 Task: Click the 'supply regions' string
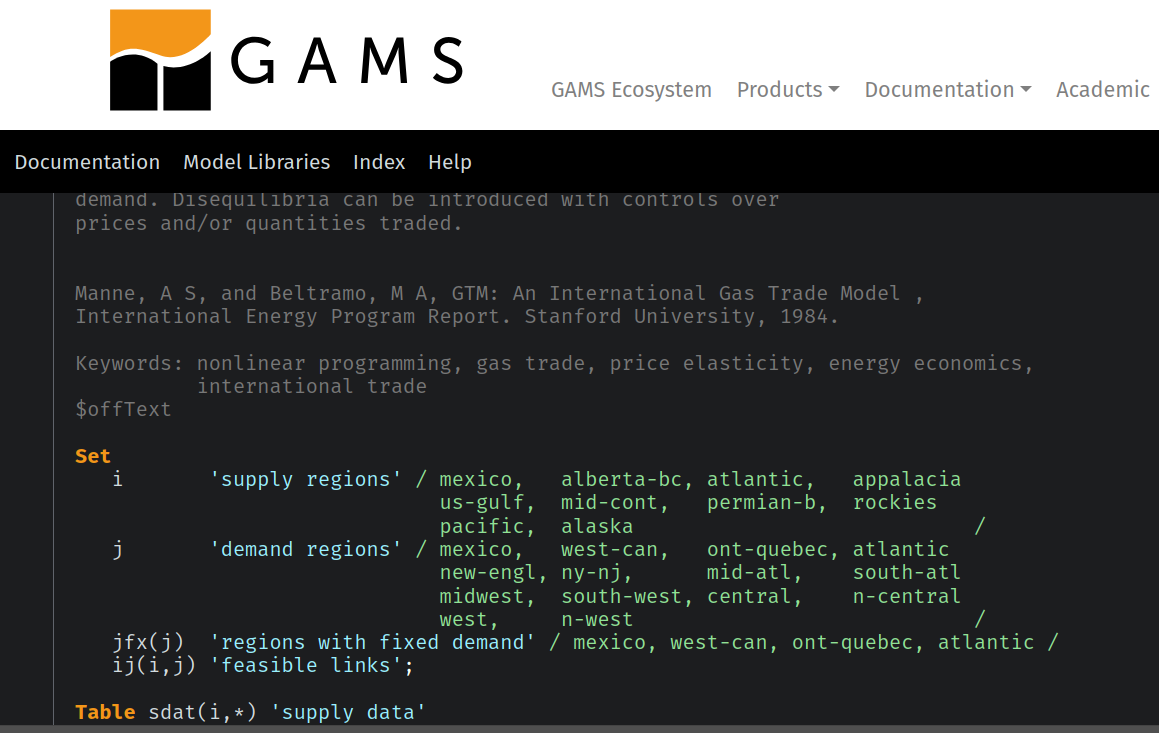(306, 480)
